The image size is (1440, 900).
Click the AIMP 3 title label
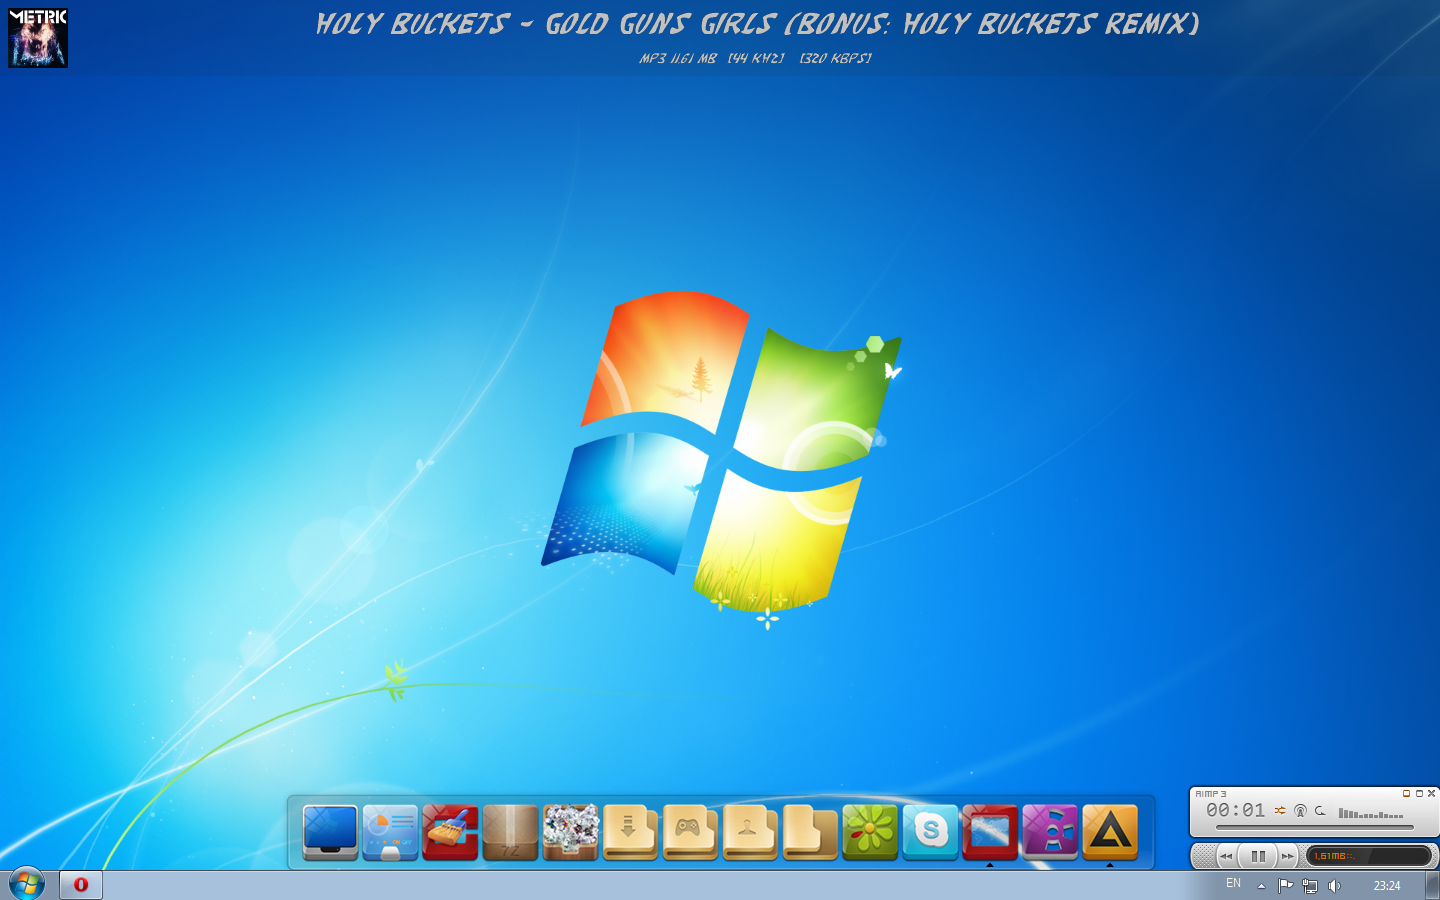(1210, 794)
